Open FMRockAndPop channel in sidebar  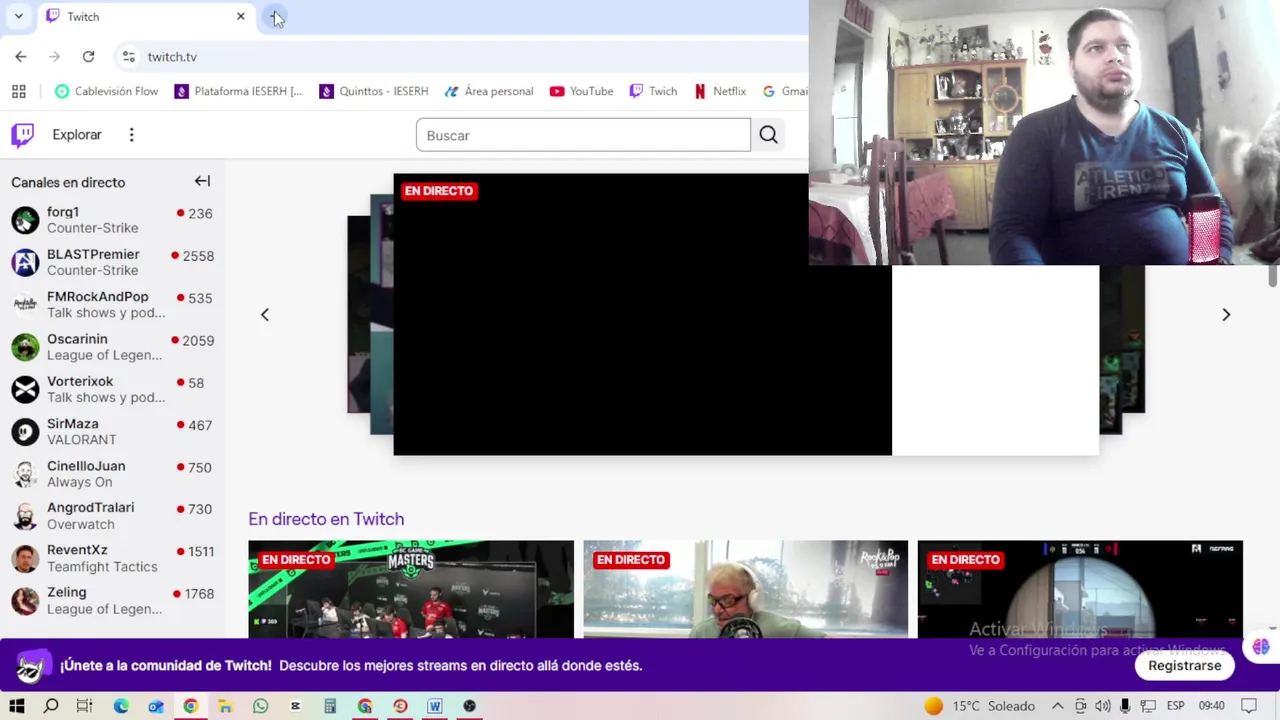[x=112, y=304]
